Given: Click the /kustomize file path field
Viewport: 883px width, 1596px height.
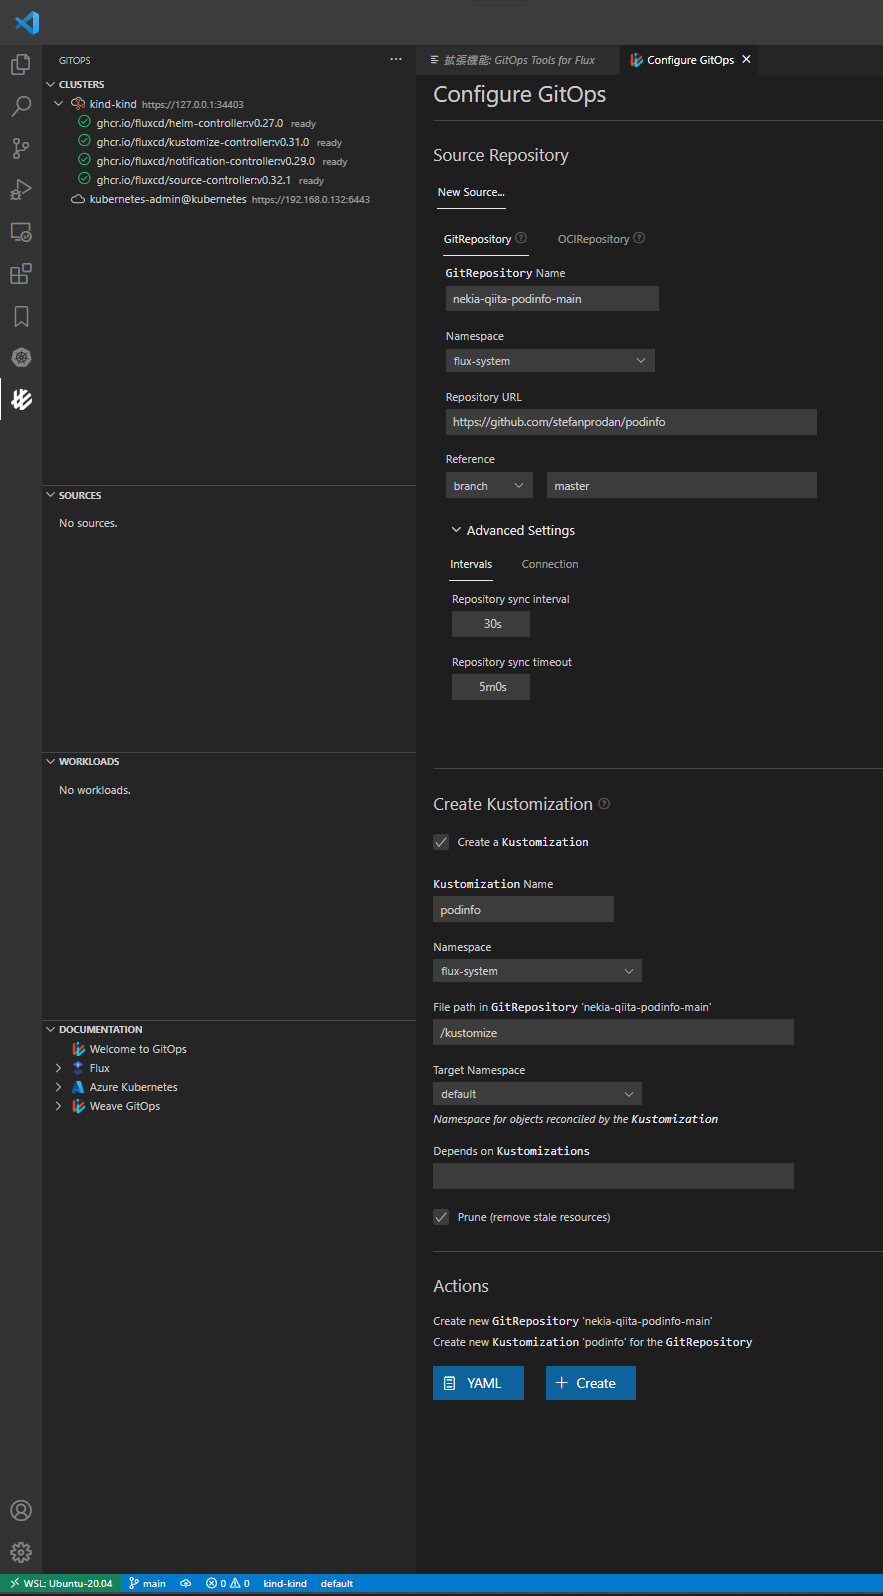Looking at the screenshot, I should 613,1033.
